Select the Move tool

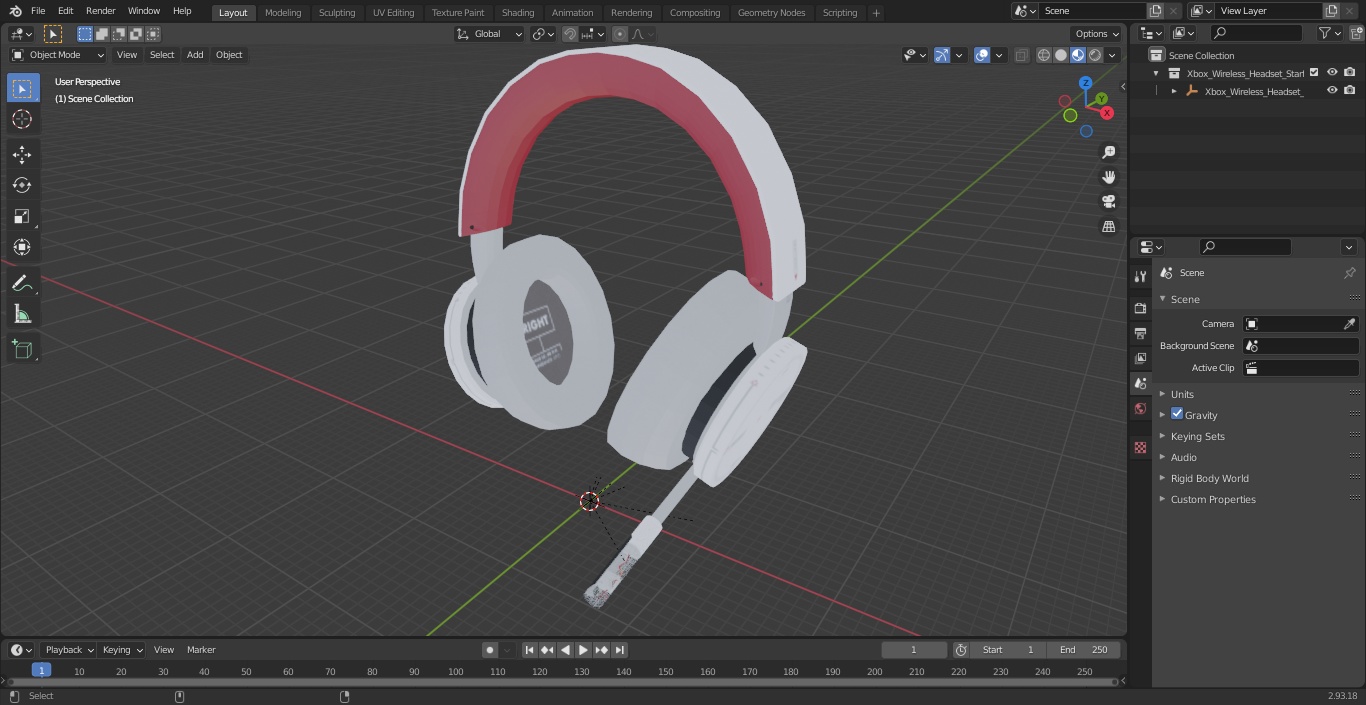[22, 154]
